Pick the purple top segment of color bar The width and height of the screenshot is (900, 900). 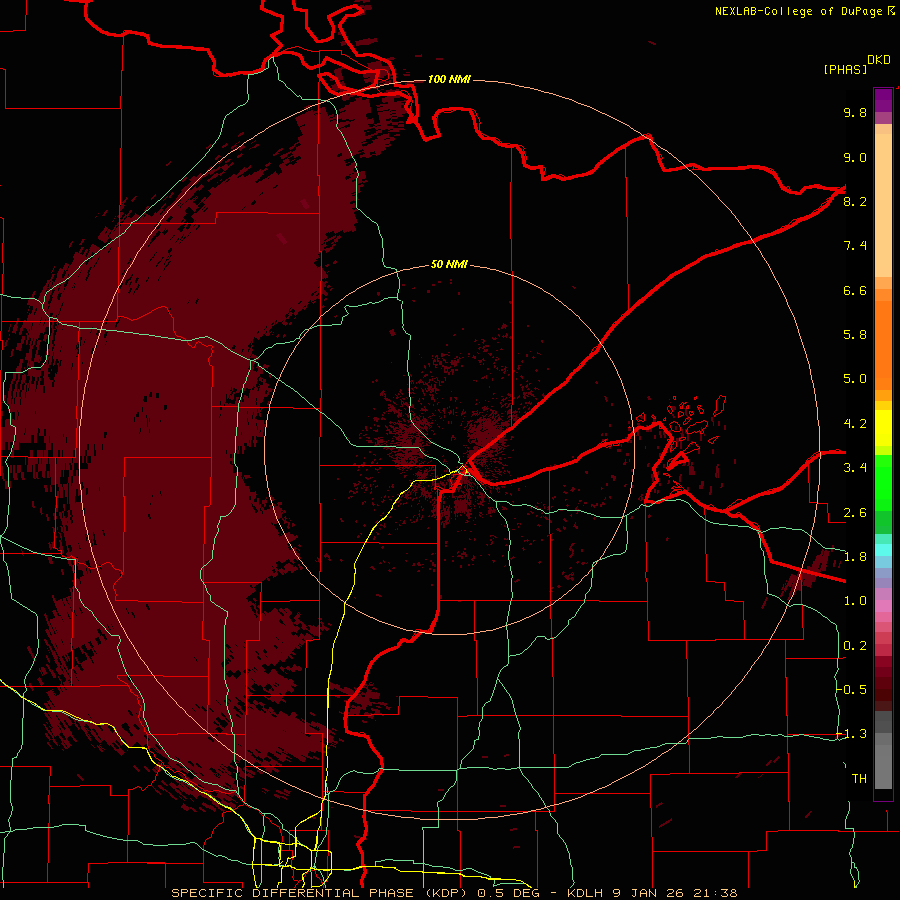[883, 100]
